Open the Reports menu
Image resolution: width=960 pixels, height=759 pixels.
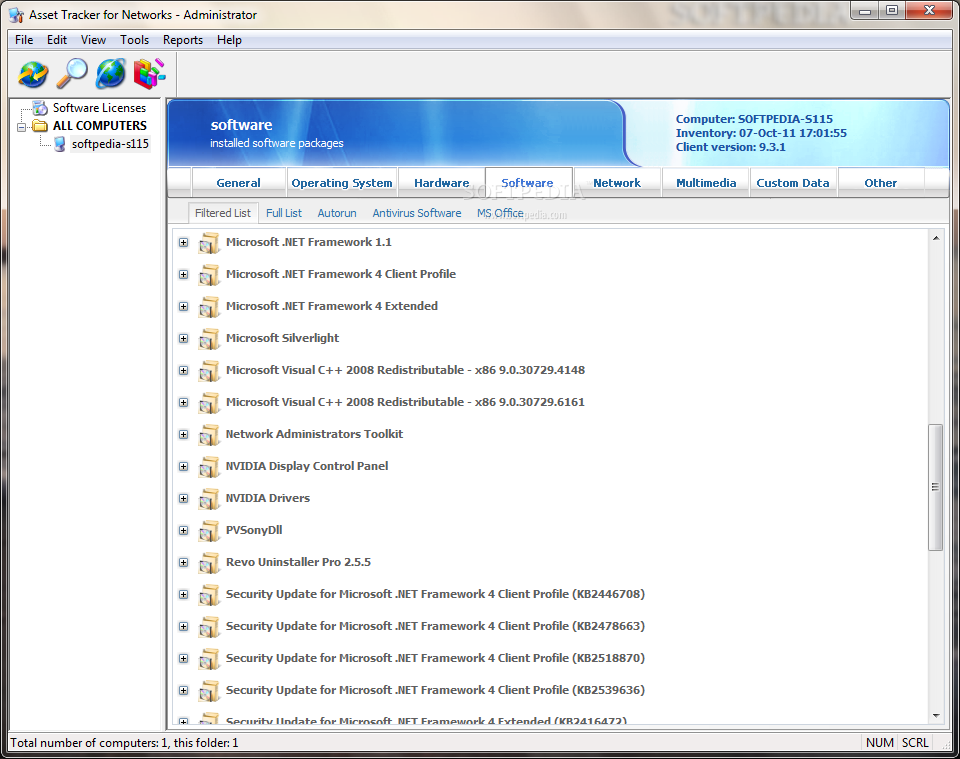(x=182, y=40)
